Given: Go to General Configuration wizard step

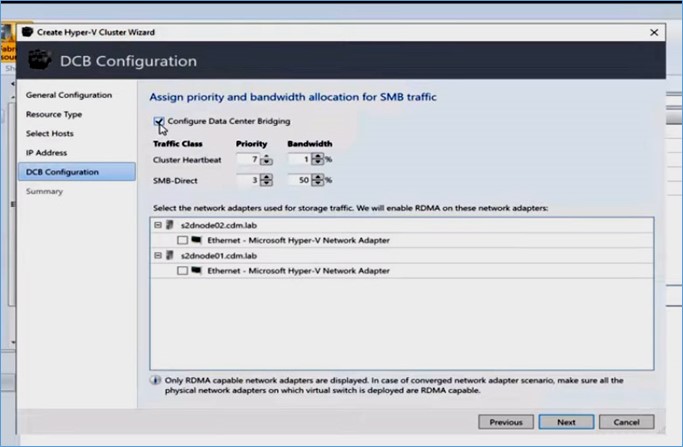Looking at the screenshot, I should (x=69, y=95).
